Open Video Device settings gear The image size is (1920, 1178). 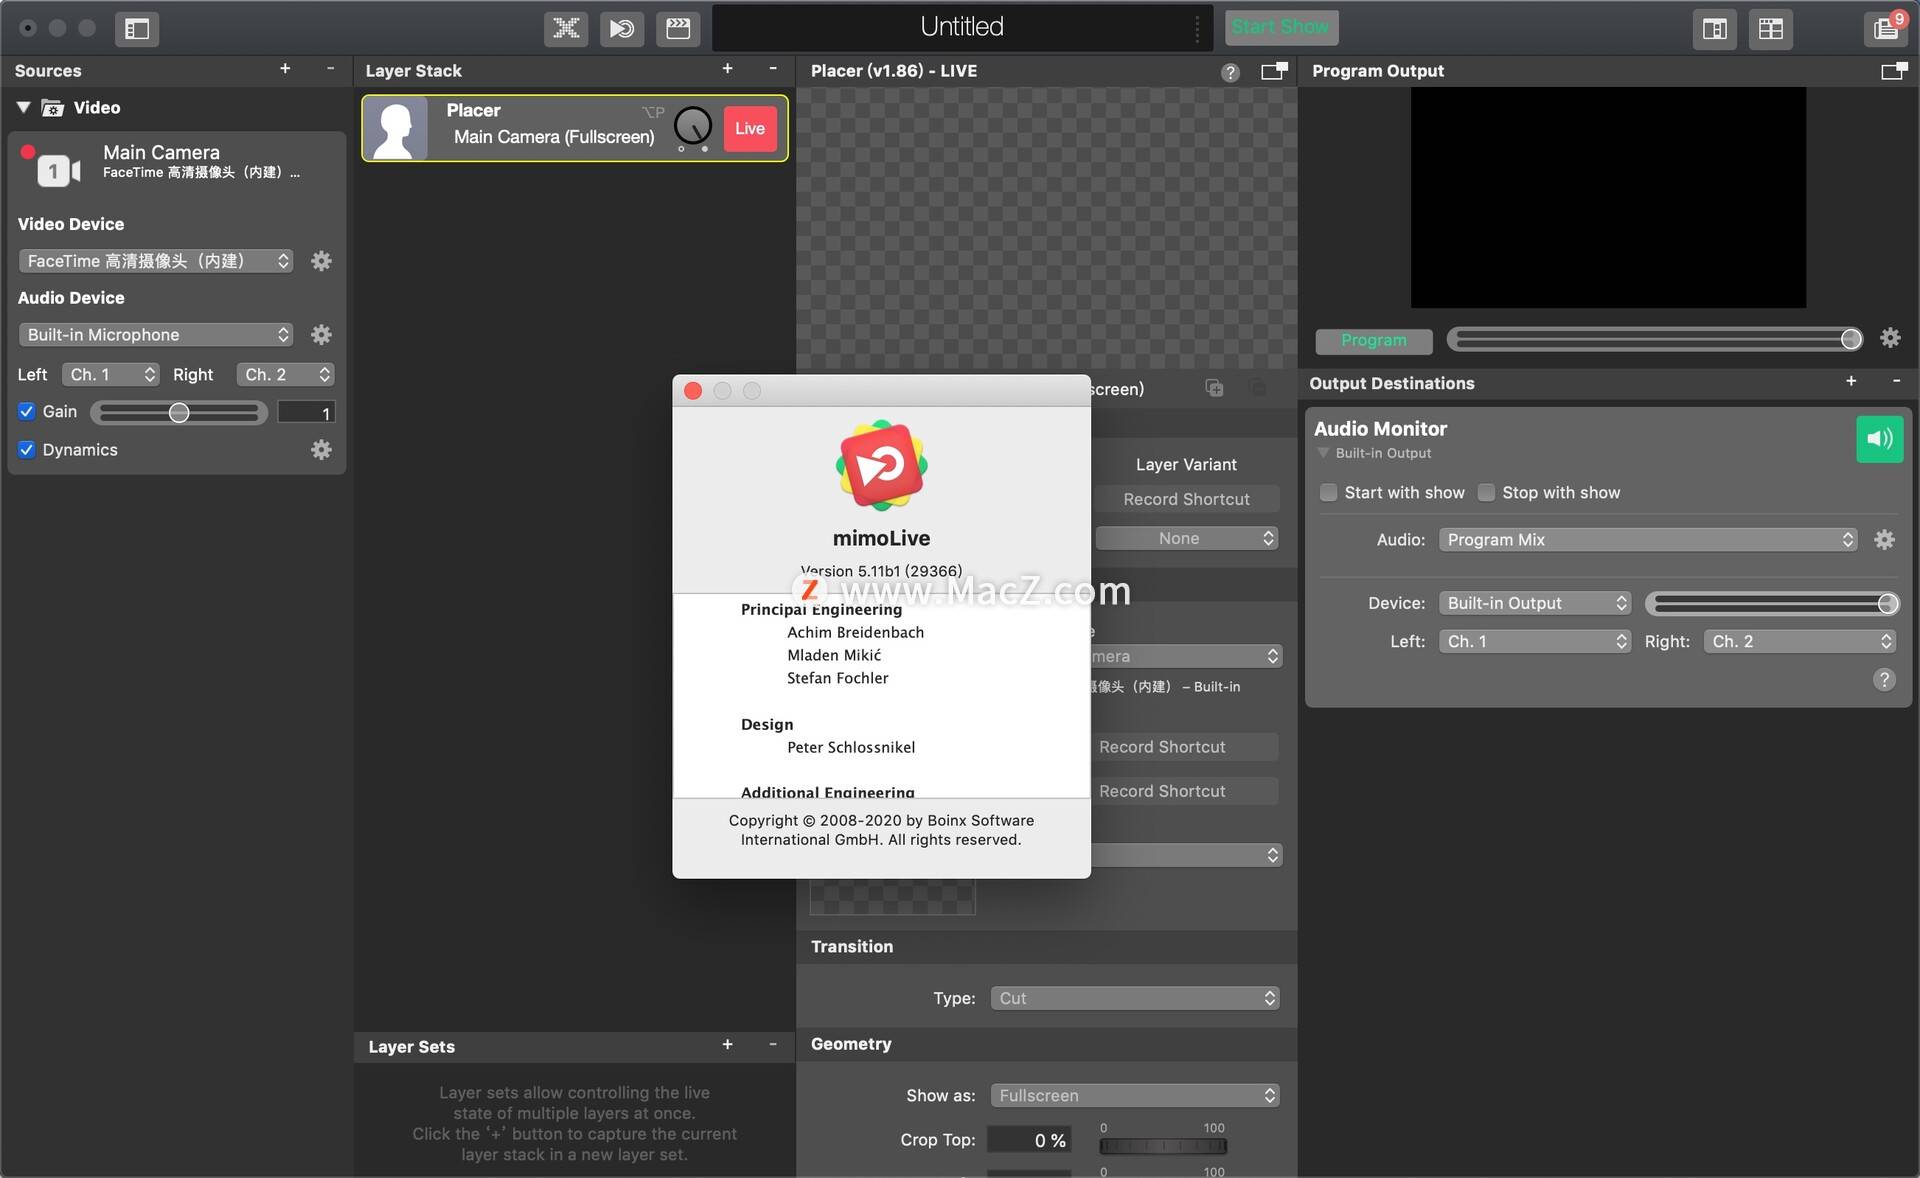pyautogui.click(x=321, y=261)
